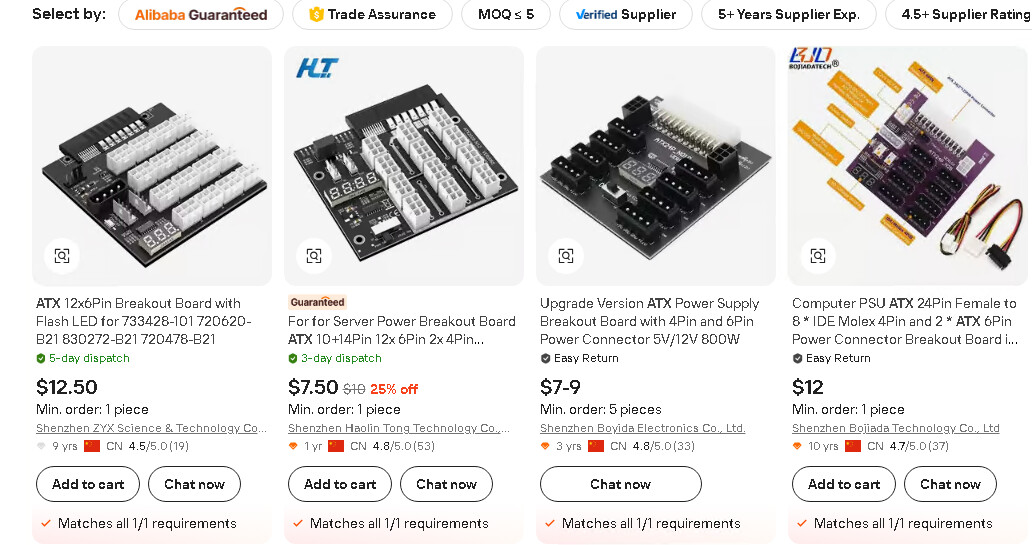
Task: Enable the Trade Assurance filter
Action: click(x=372, y=15)
